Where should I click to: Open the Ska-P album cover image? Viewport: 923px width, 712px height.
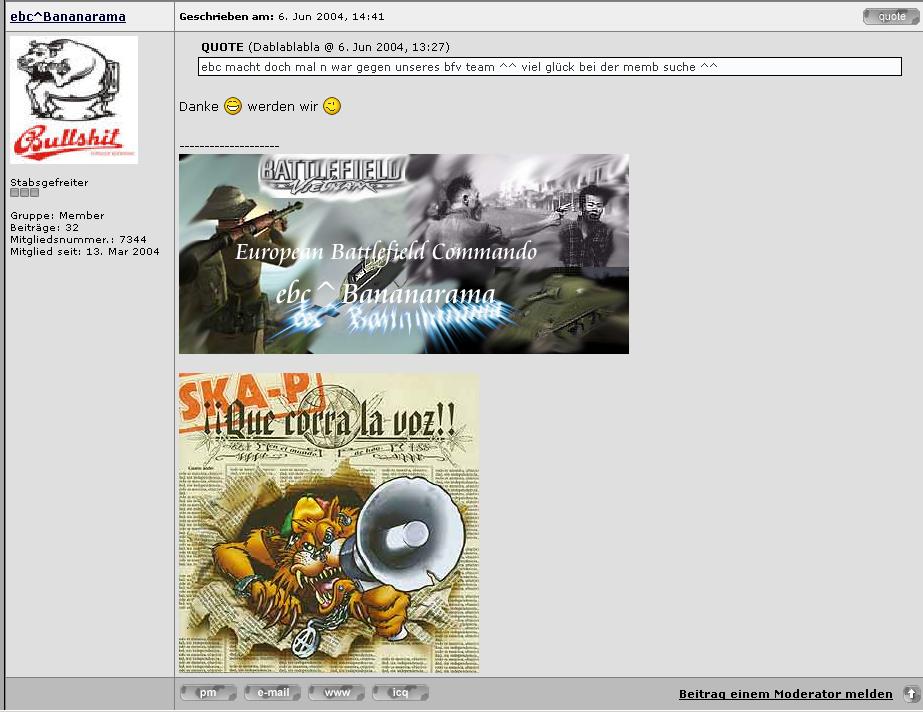(x=329, y=523)
